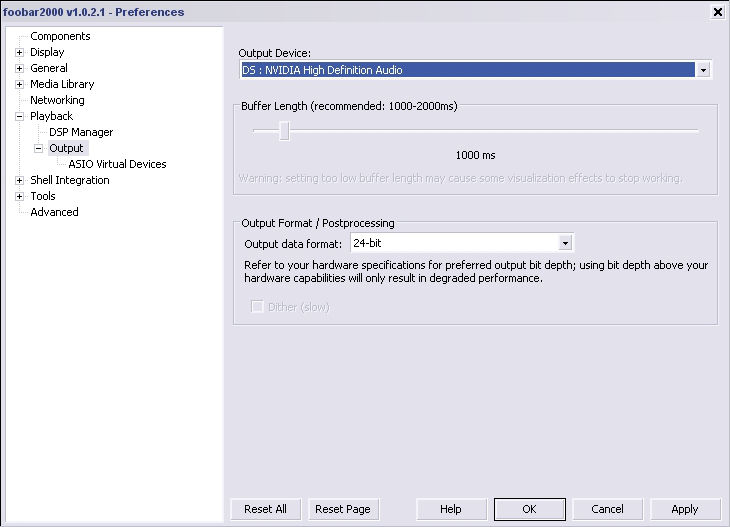The height and width of the screenshot is (527, 730).
Task: Open the Output Device dropdown arrow
Action: click(x=703, y=70)
